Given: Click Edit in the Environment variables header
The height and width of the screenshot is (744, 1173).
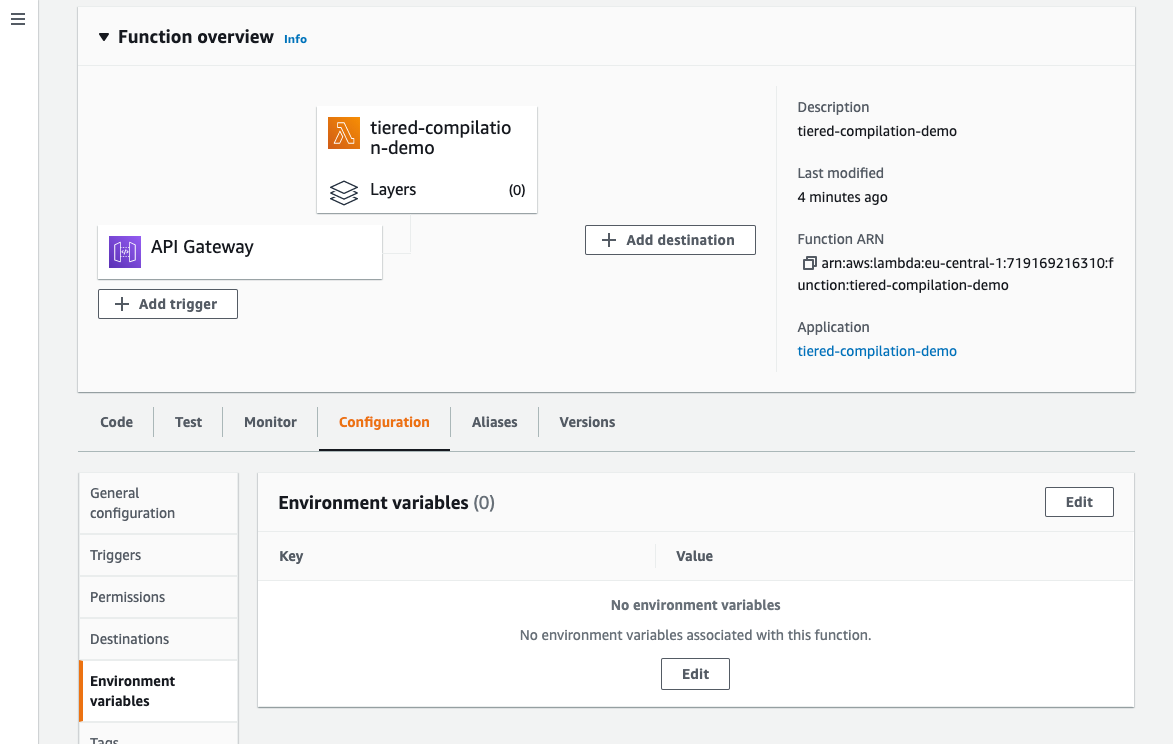Looking at the screenshot, I should pos(1079,502).
